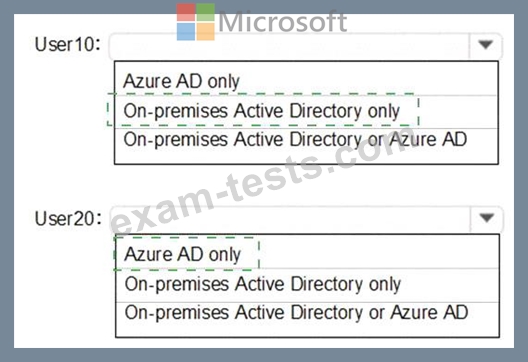The height and width of the screenshot is (362, 528).
Task: Select 'Azure AD only' for User20
Action: pos(182,254)
